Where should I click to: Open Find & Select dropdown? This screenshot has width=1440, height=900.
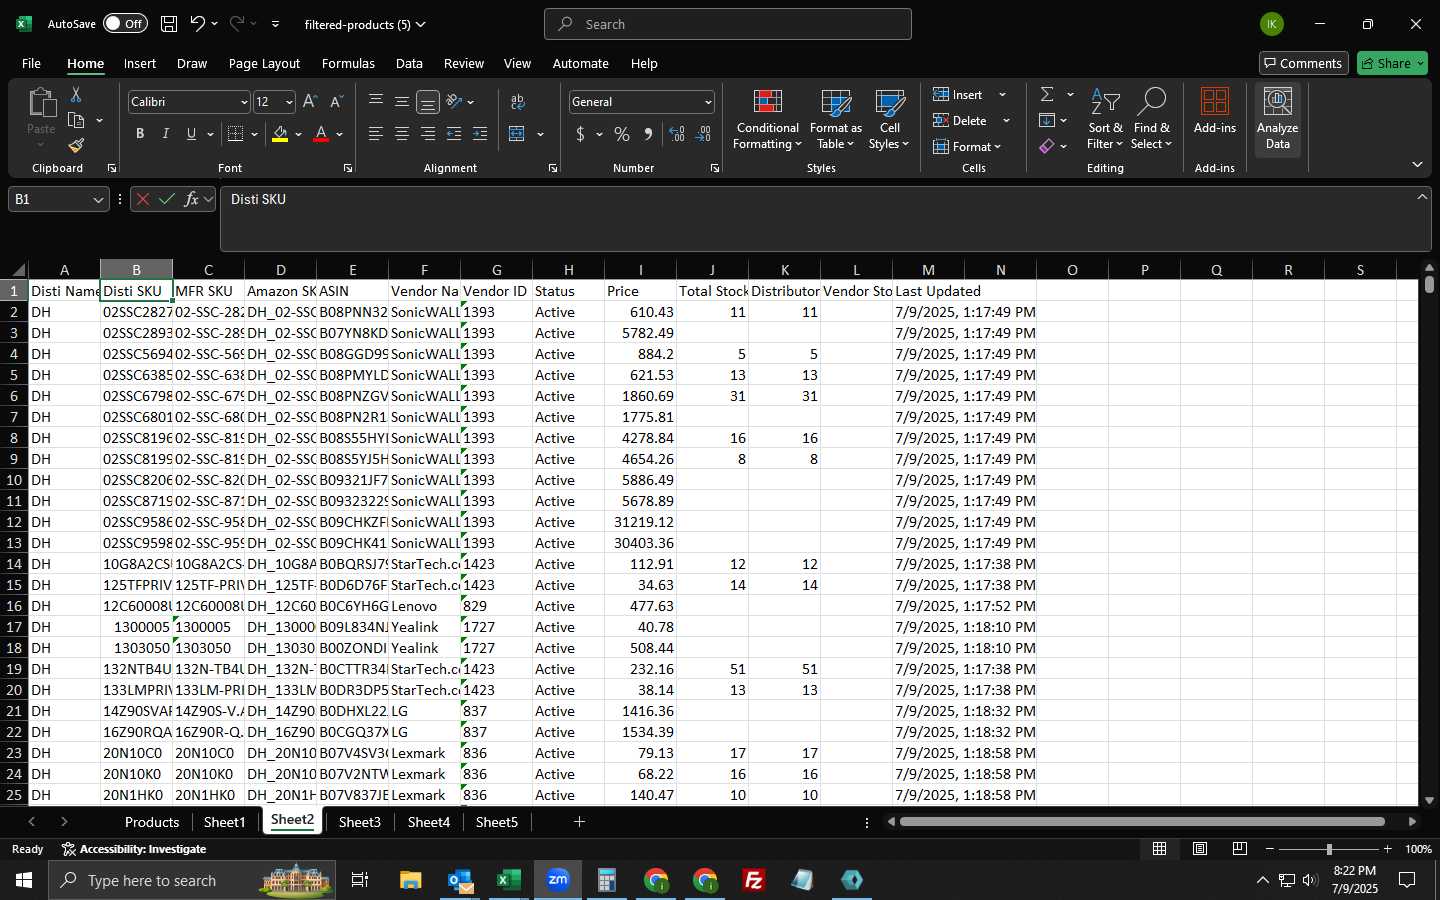point(1151,119)
